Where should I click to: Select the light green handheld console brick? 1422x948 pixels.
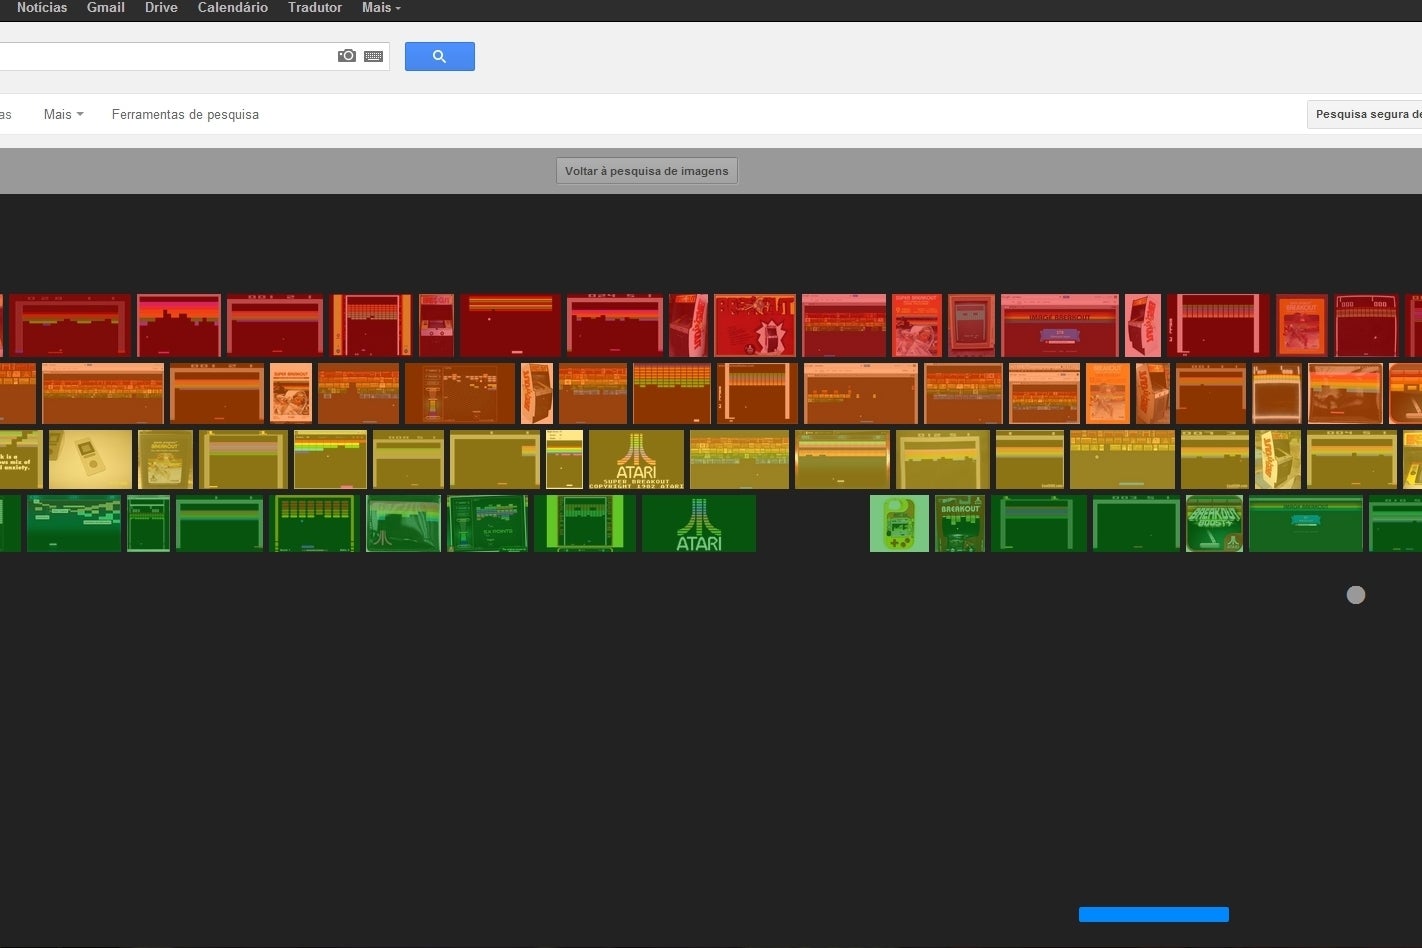coord(899,523)
